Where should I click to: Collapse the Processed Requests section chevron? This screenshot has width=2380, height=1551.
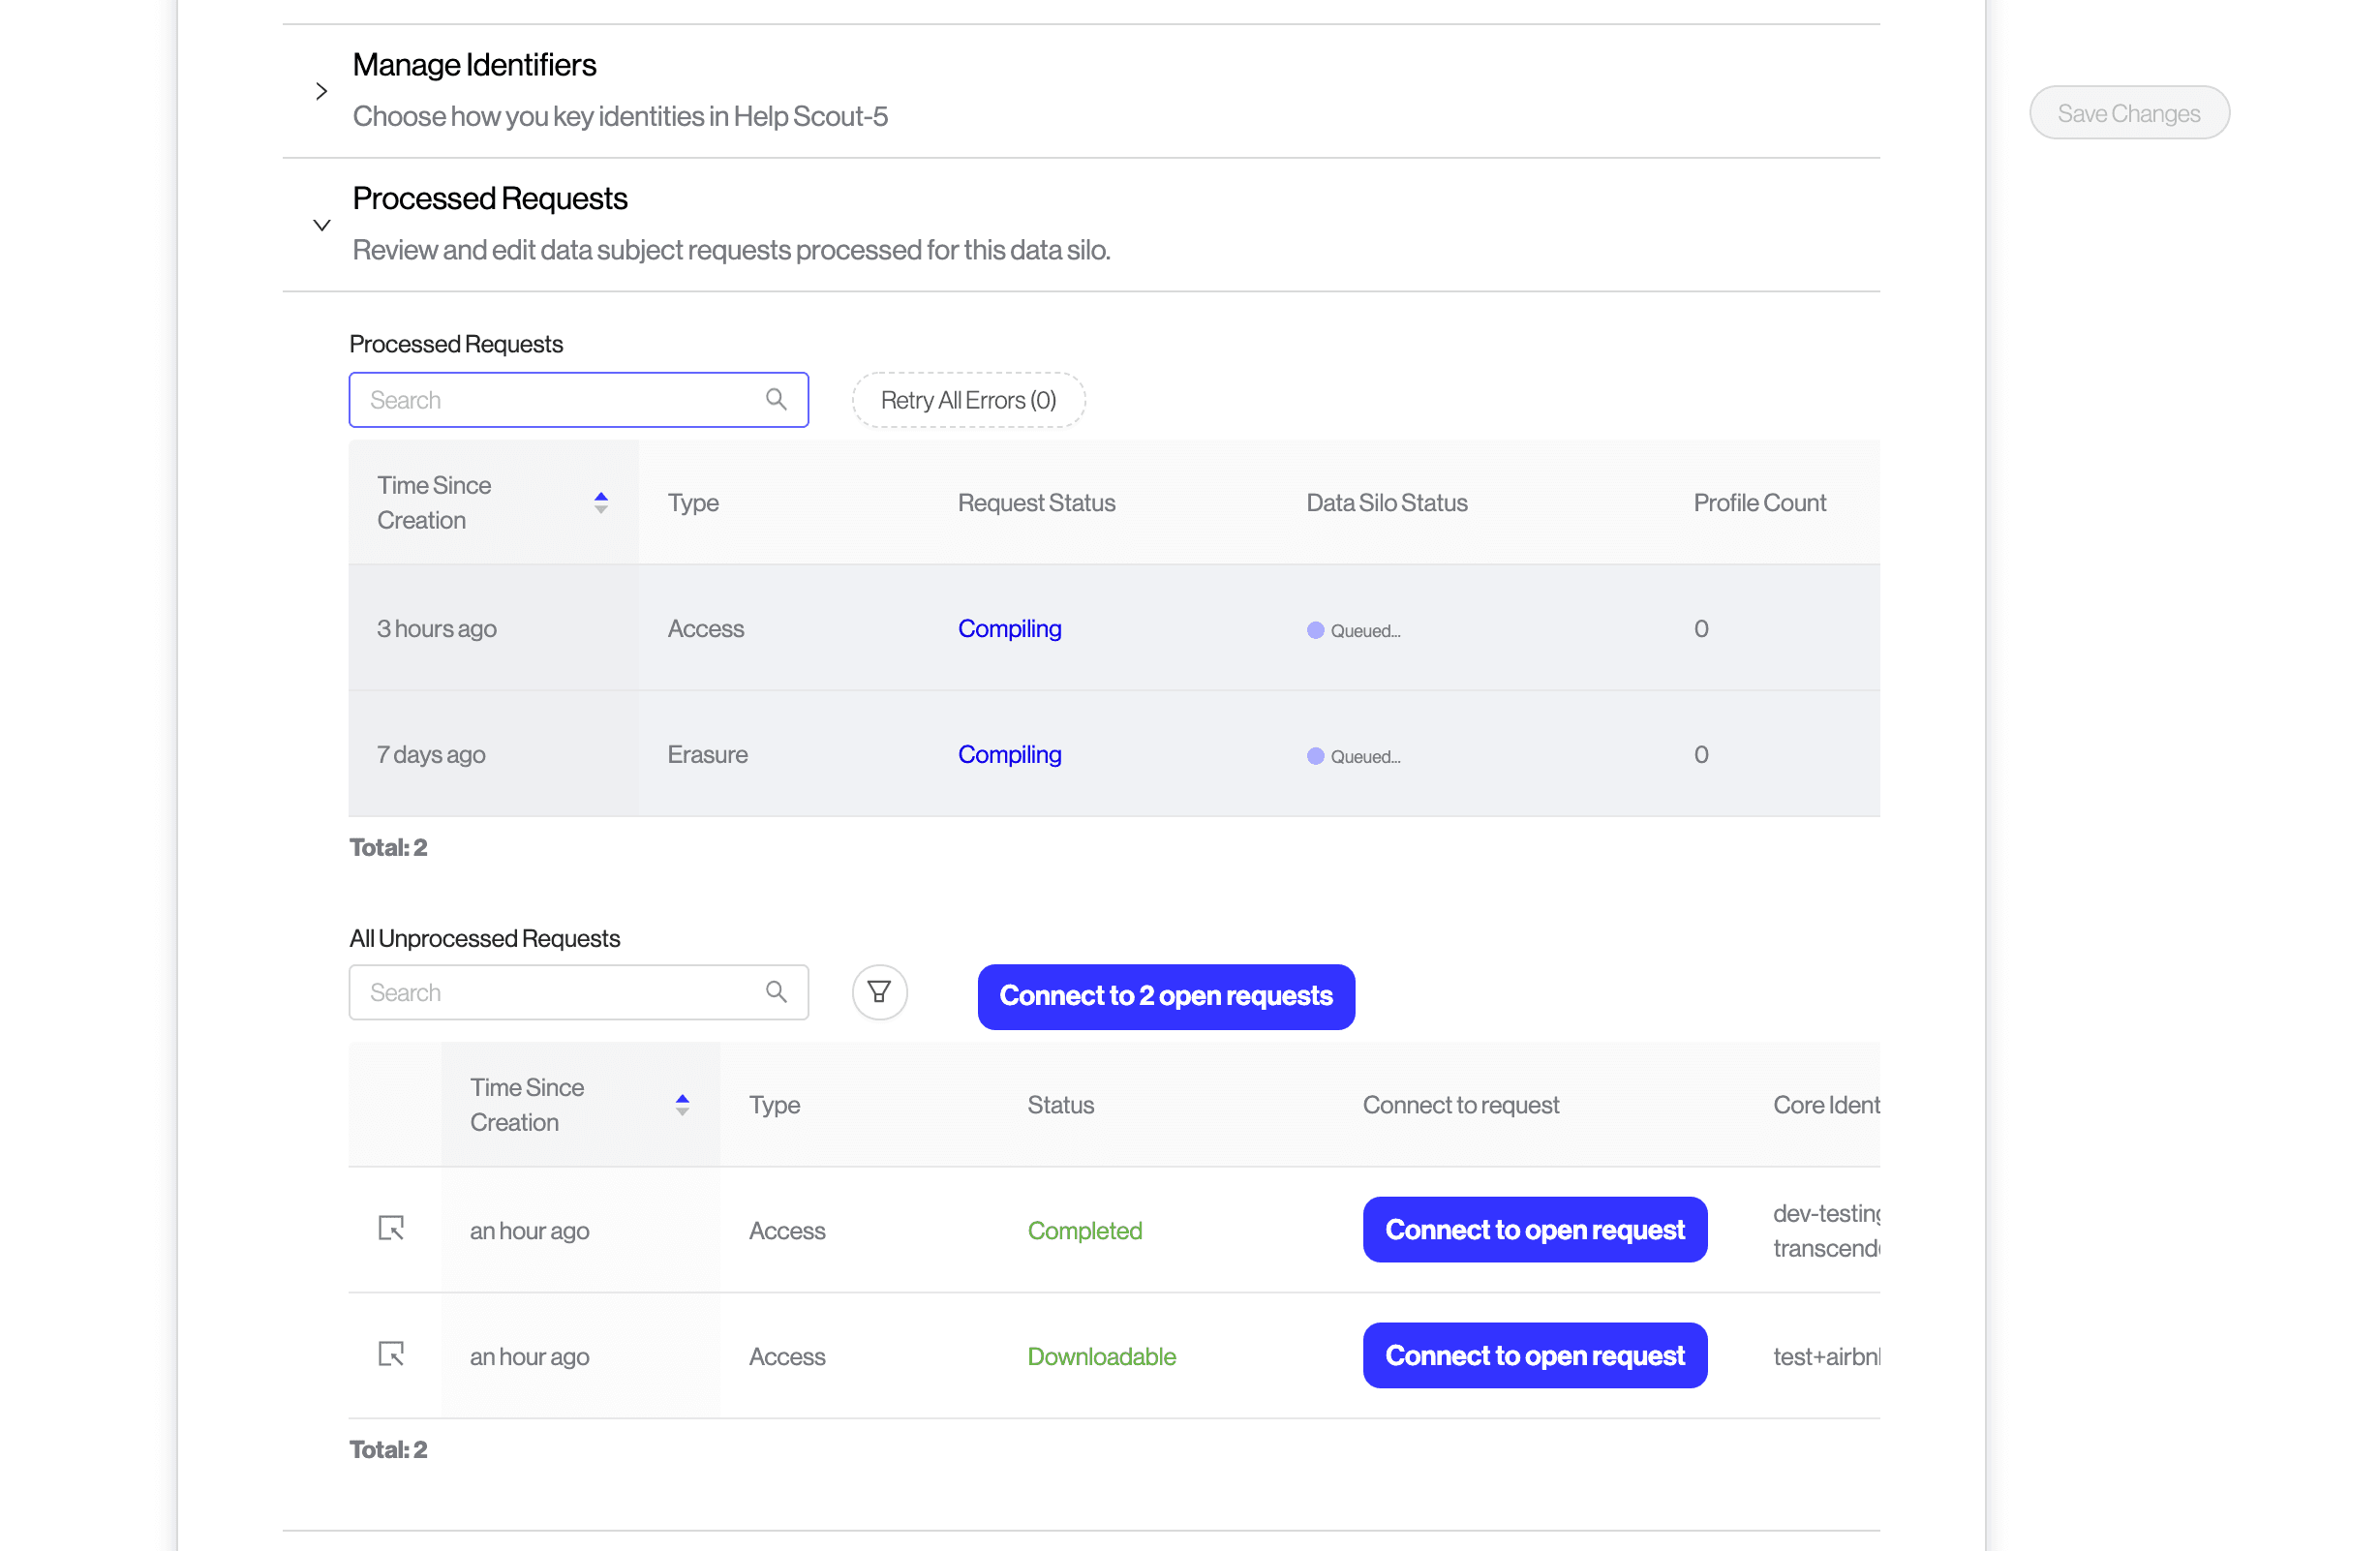pos(321,225)
